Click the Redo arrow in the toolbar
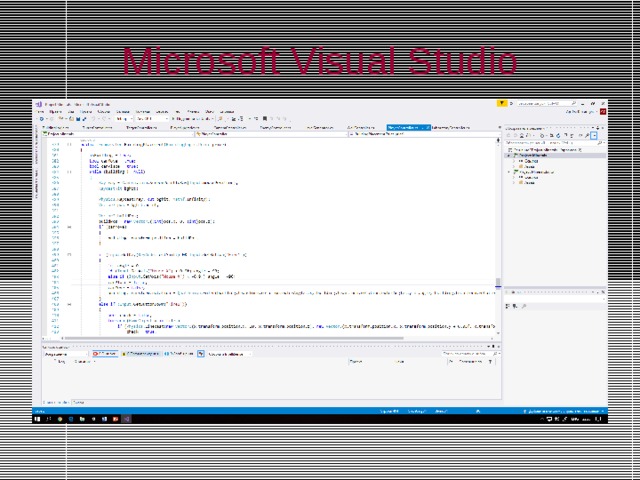Image resolution: width=640 pixels, height=480 pixels. (104, 119)
